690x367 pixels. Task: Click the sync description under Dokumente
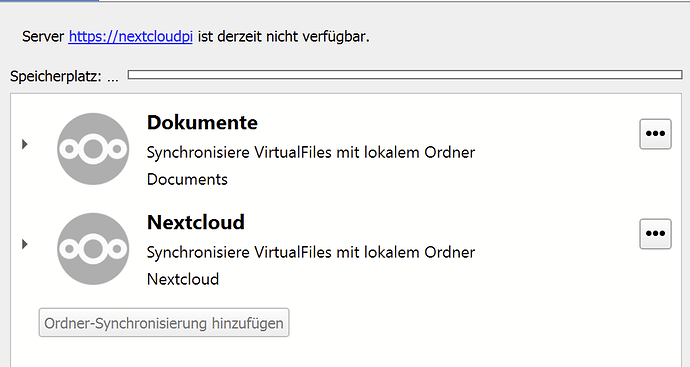coord(311,153)
